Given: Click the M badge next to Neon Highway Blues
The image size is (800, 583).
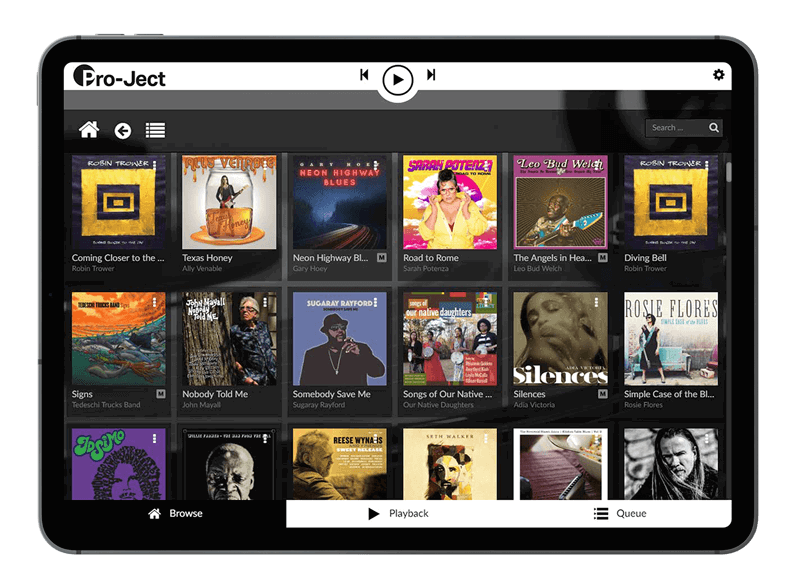Looking at the screenshot, I should click(x=382, y=258).
